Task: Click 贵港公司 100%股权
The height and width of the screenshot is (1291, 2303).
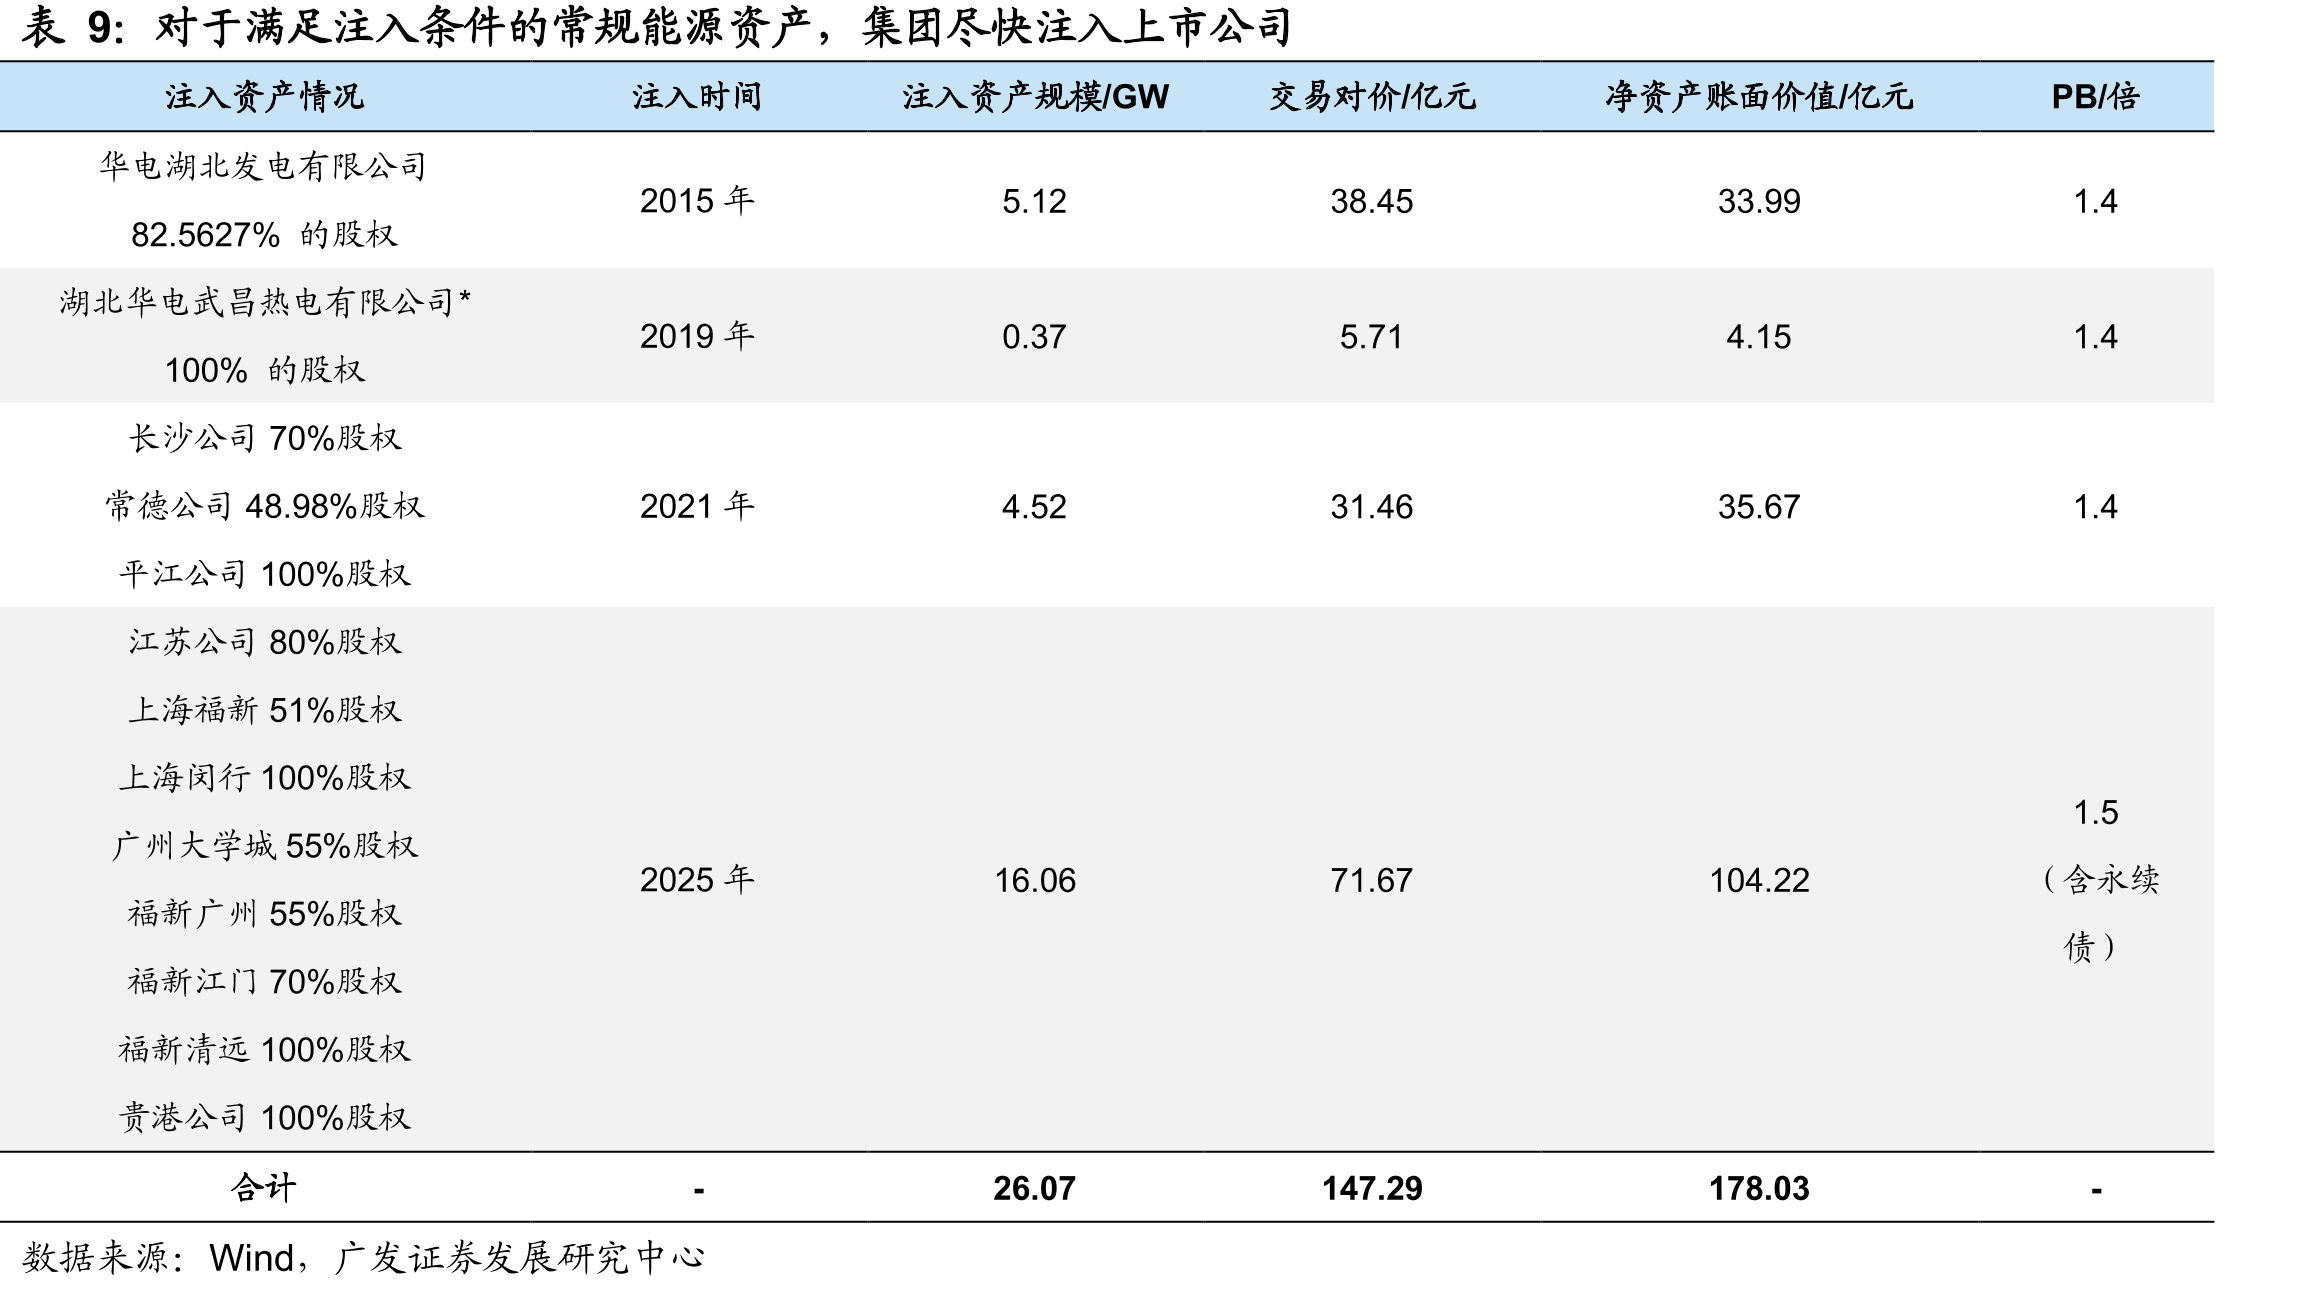Action: tap(264, 1118)
